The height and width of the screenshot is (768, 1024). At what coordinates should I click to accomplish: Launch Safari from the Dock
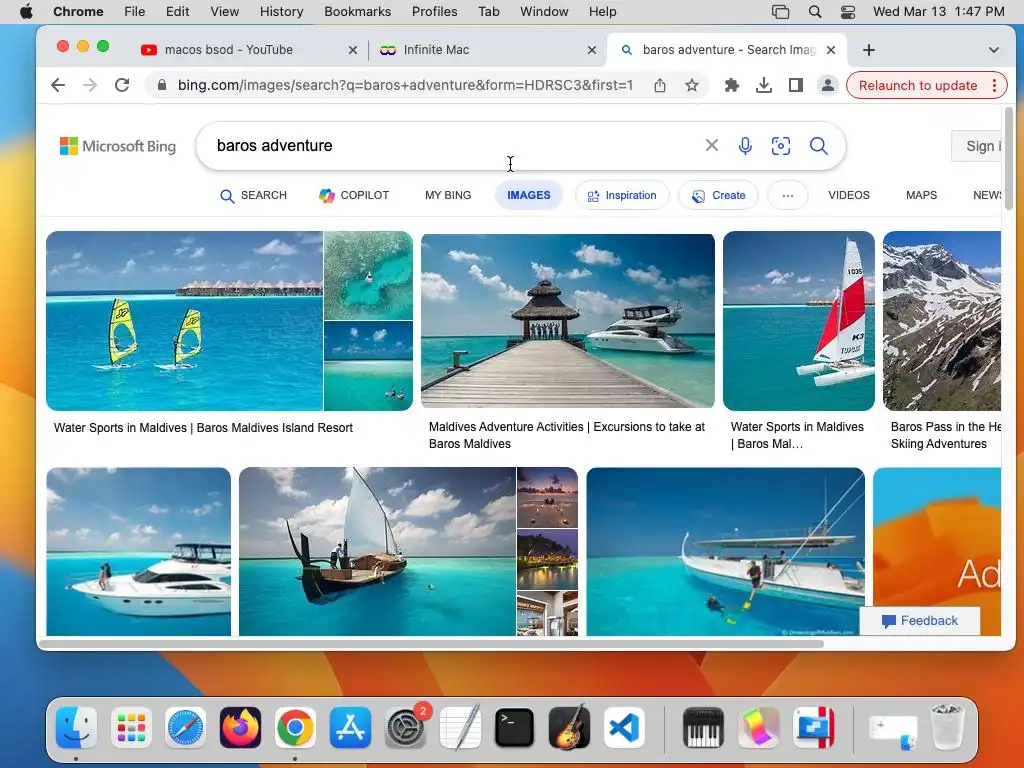(x=185, y=727)
